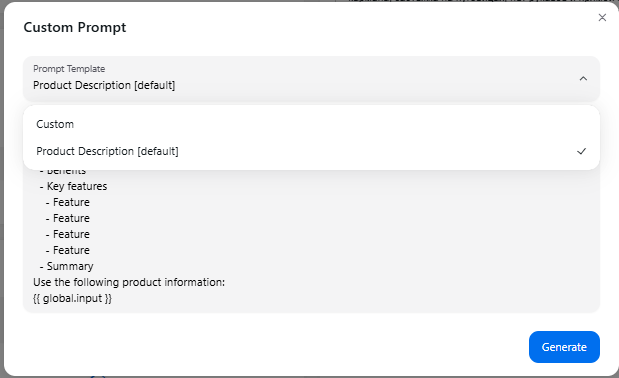Screen dimensions: 619x378
Task: Open the Prompt Template dropdown field
Action: 311,79
